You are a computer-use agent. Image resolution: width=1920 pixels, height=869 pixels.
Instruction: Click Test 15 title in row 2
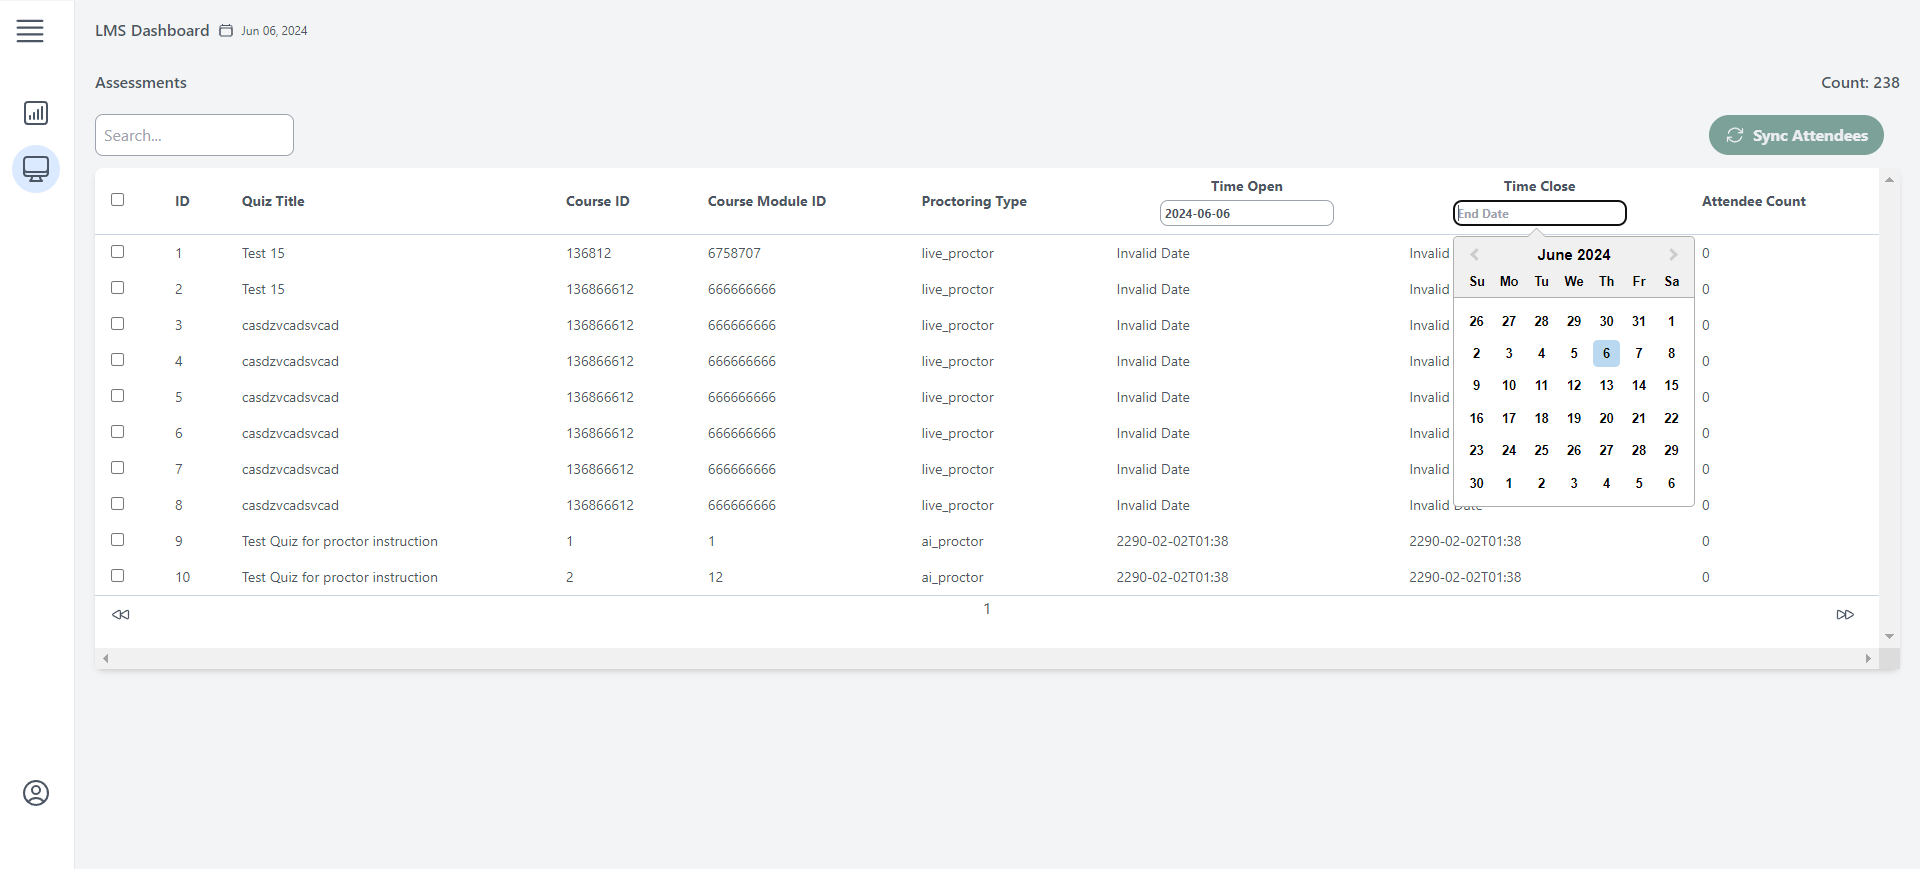tap(263, 289)
